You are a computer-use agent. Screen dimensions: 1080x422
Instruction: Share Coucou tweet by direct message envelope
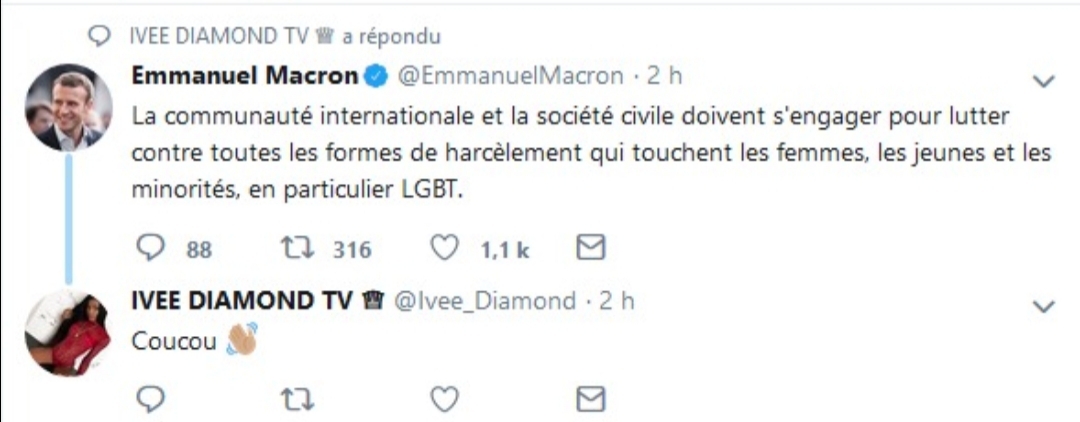(x=590, y=397)
